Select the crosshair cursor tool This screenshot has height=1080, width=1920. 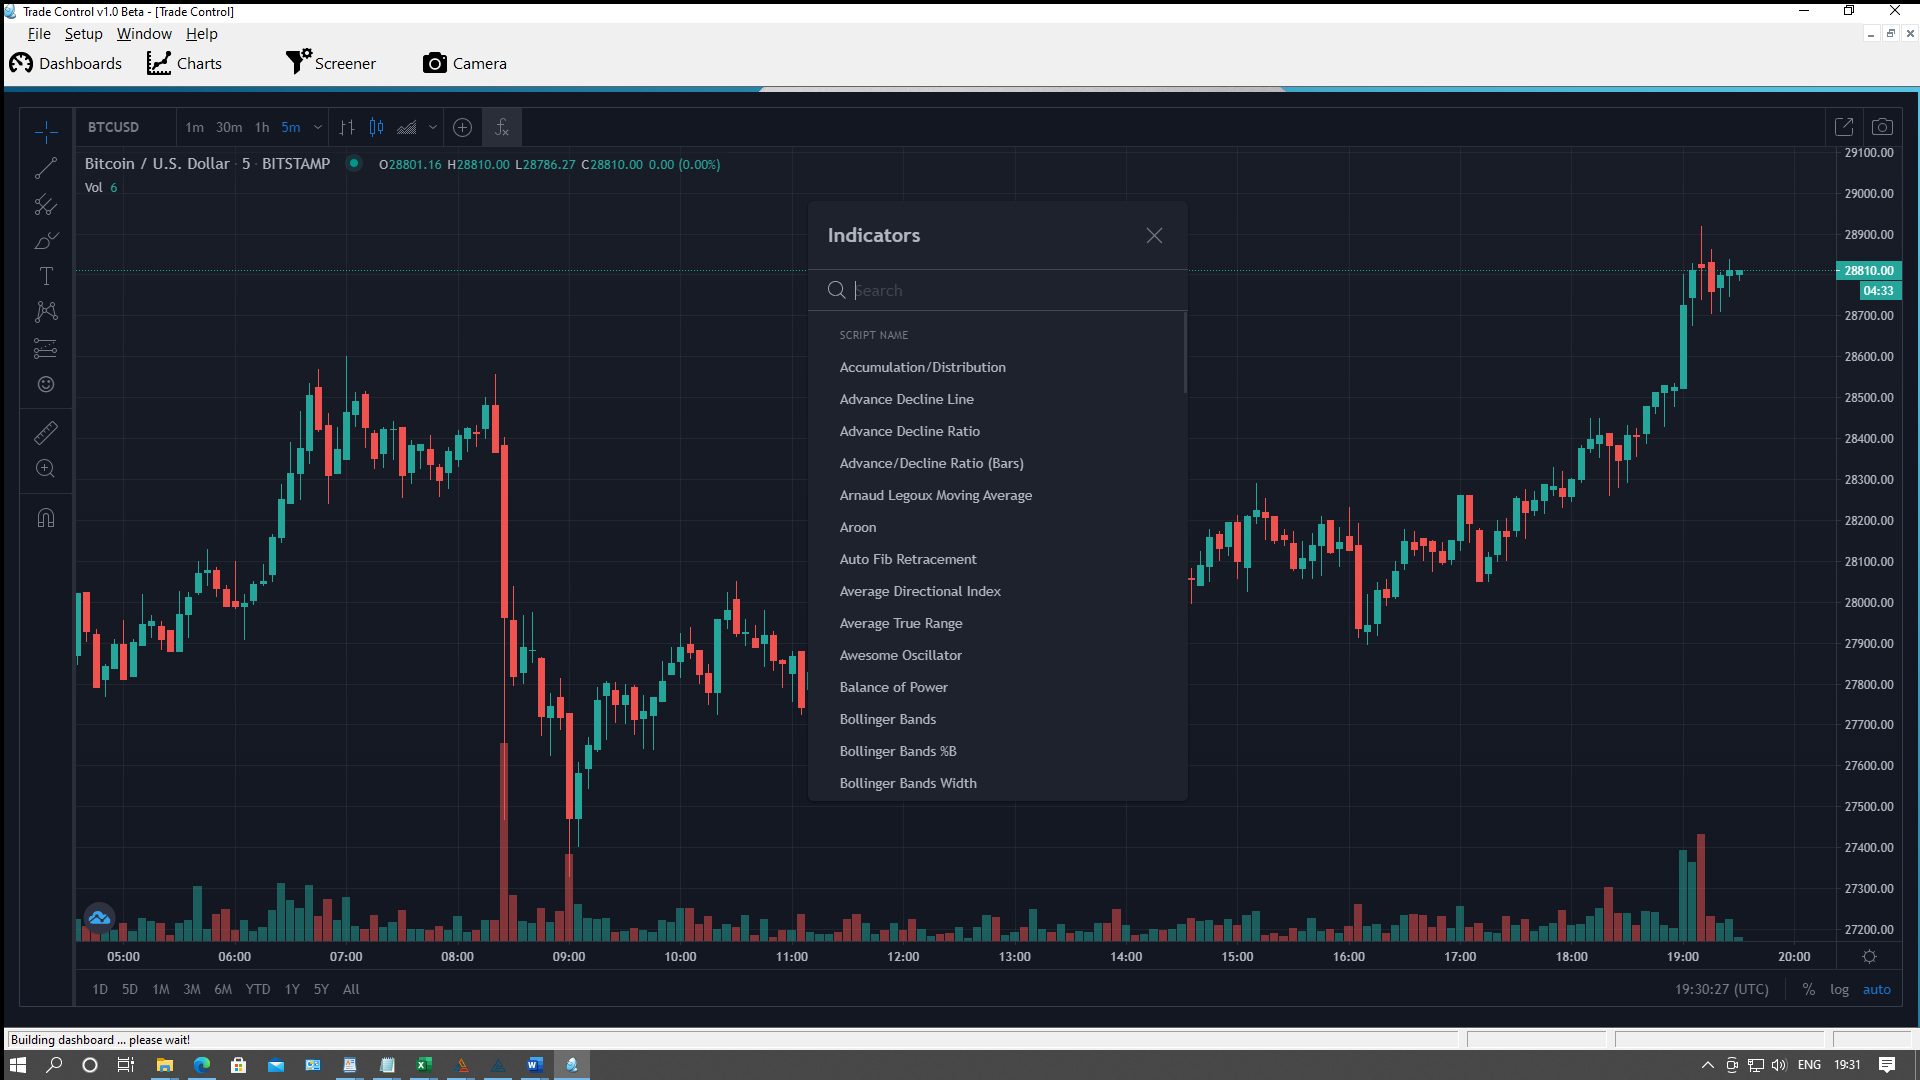pyautogui.click(x=46, y=131)
